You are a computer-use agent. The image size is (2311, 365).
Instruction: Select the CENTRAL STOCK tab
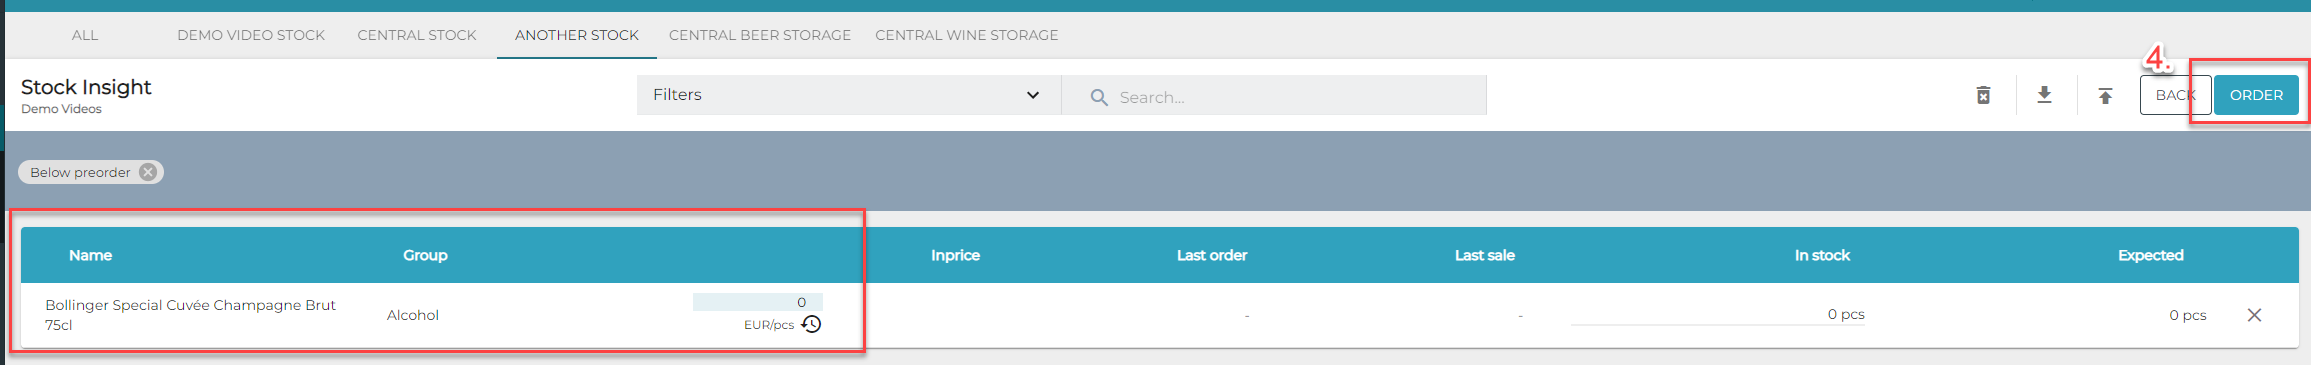point(417,35)
